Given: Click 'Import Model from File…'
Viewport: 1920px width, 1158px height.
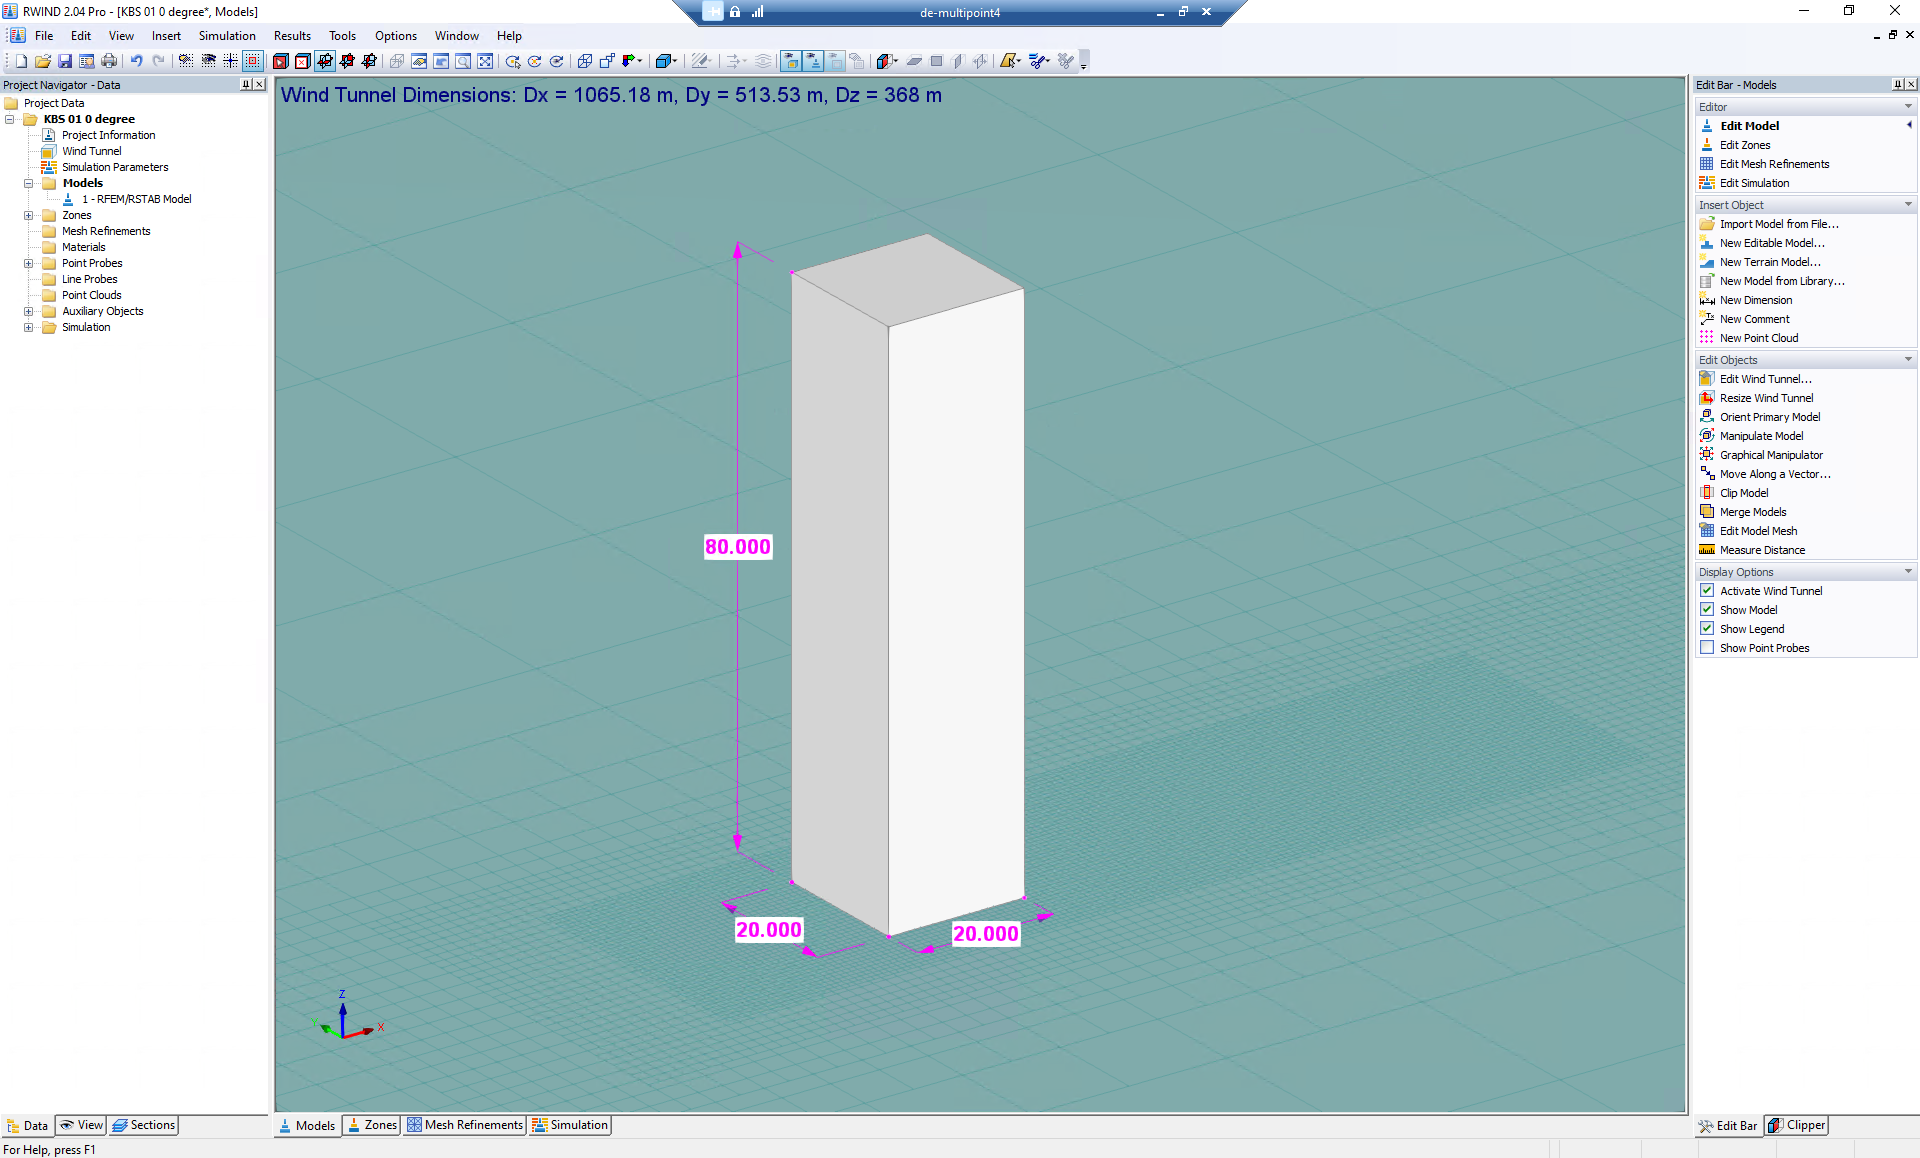Looking at the screenshot, I should pos(1779,224).
